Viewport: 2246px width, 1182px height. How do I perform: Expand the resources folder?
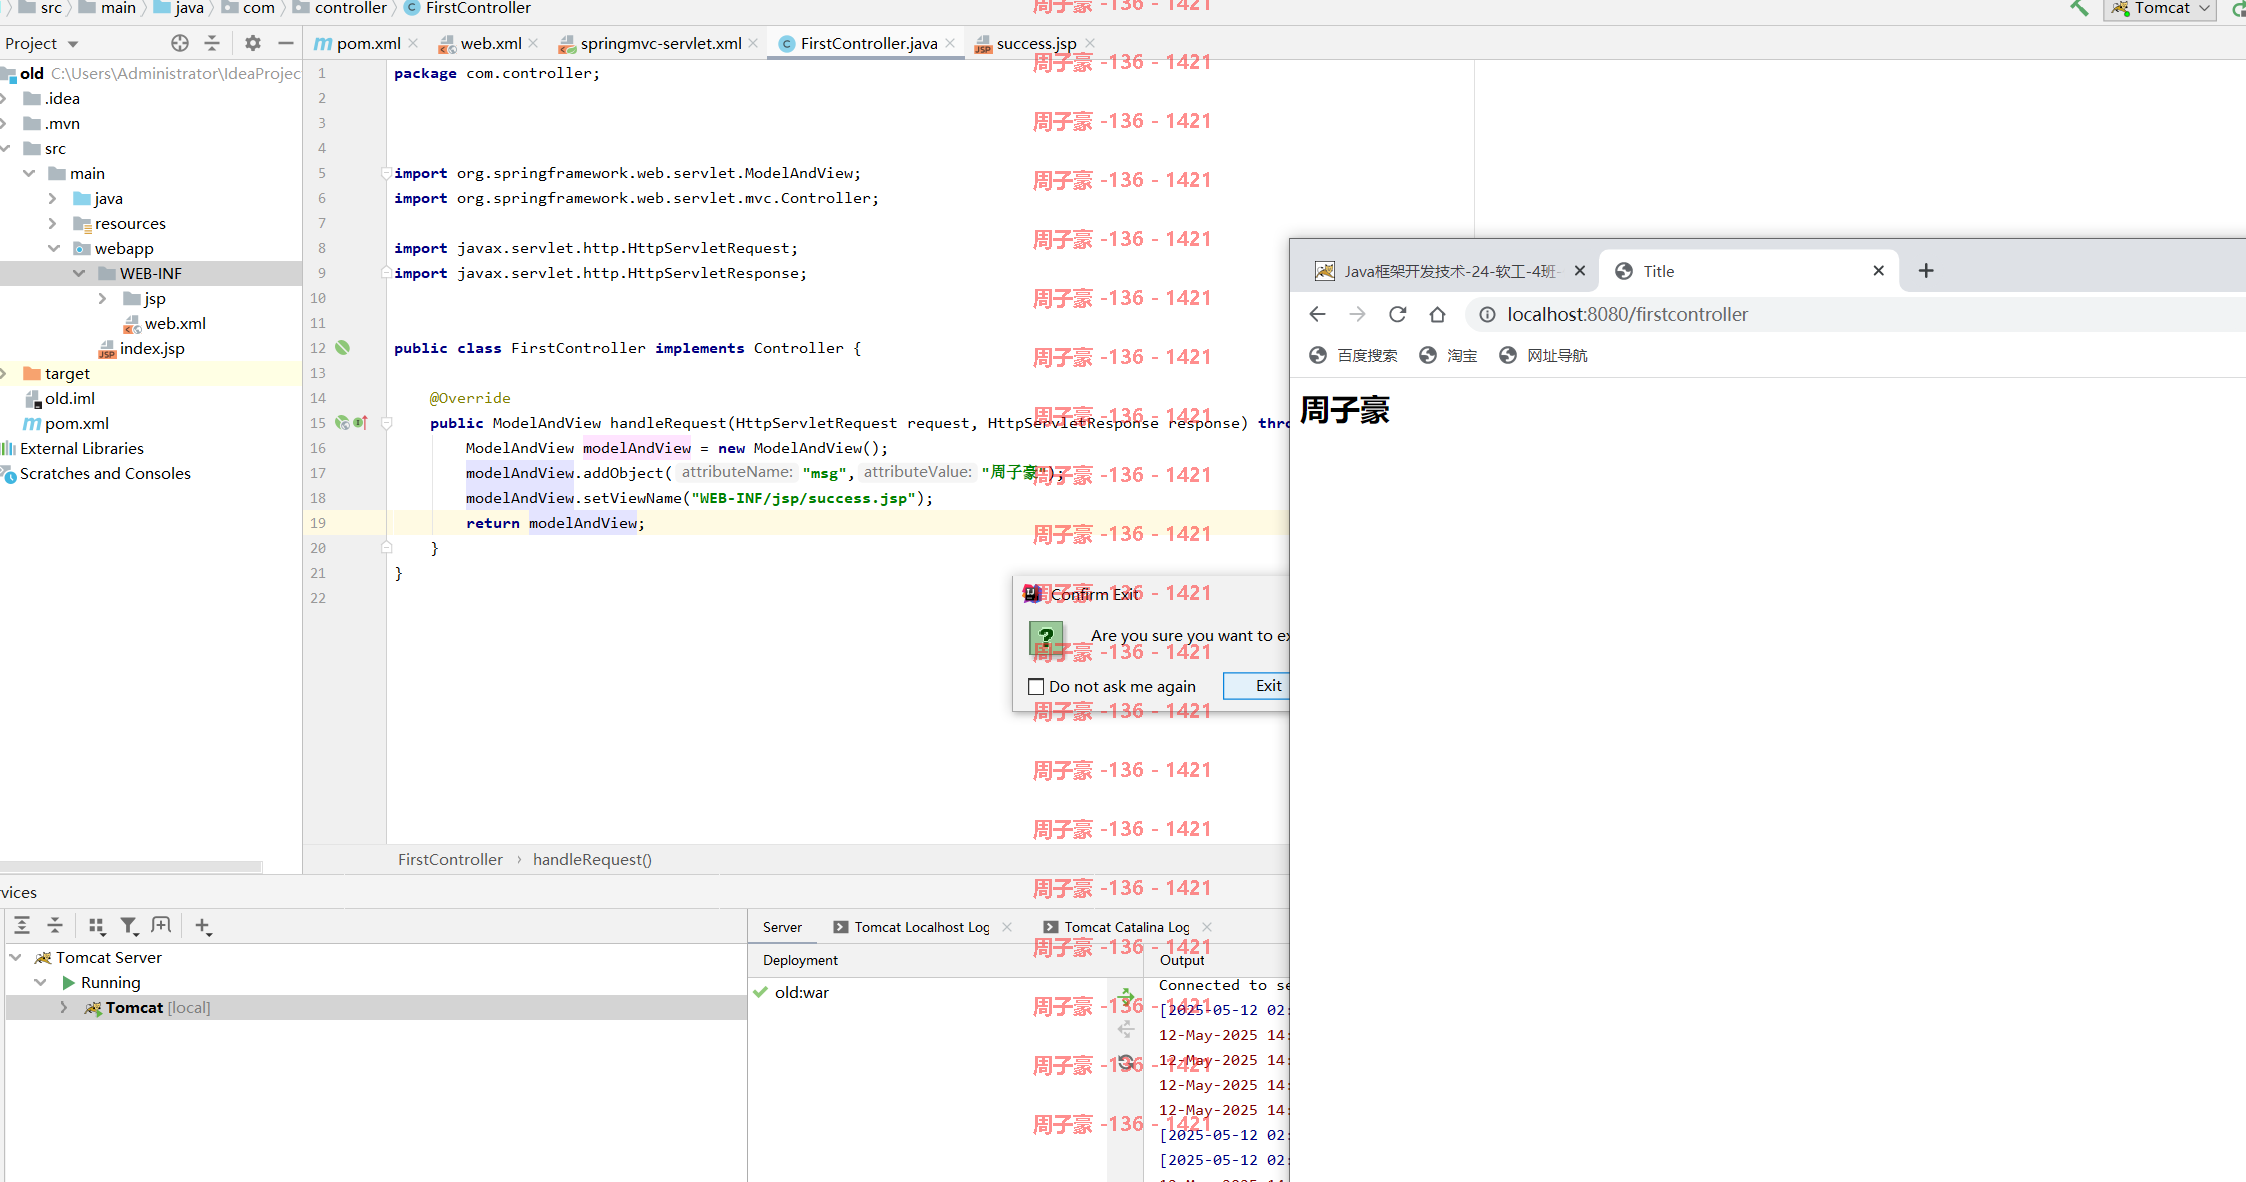[53, 223]
